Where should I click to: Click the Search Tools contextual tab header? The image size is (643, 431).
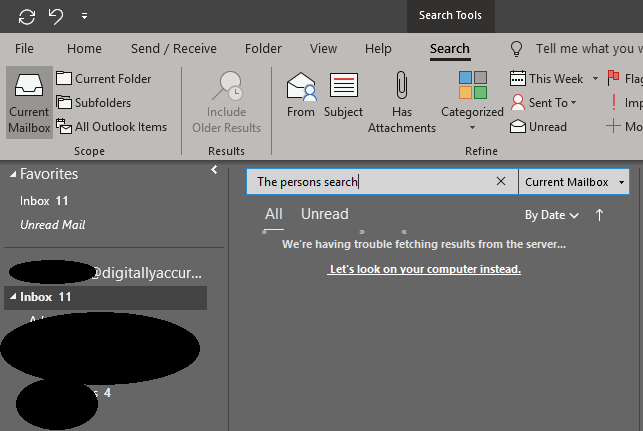pos(450,16)
